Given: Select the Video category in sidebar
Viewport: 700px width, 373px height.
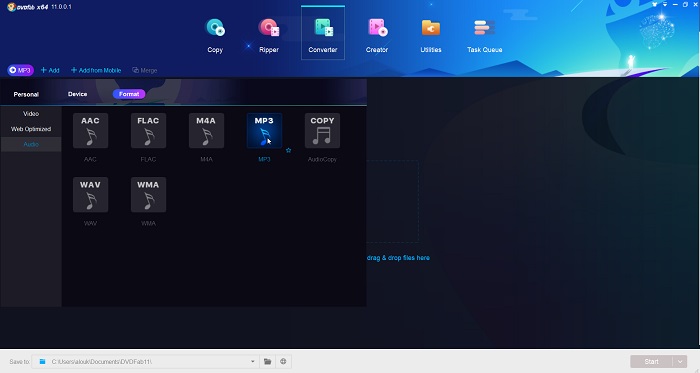Looking at the screenshot, I should coord(31,114).
